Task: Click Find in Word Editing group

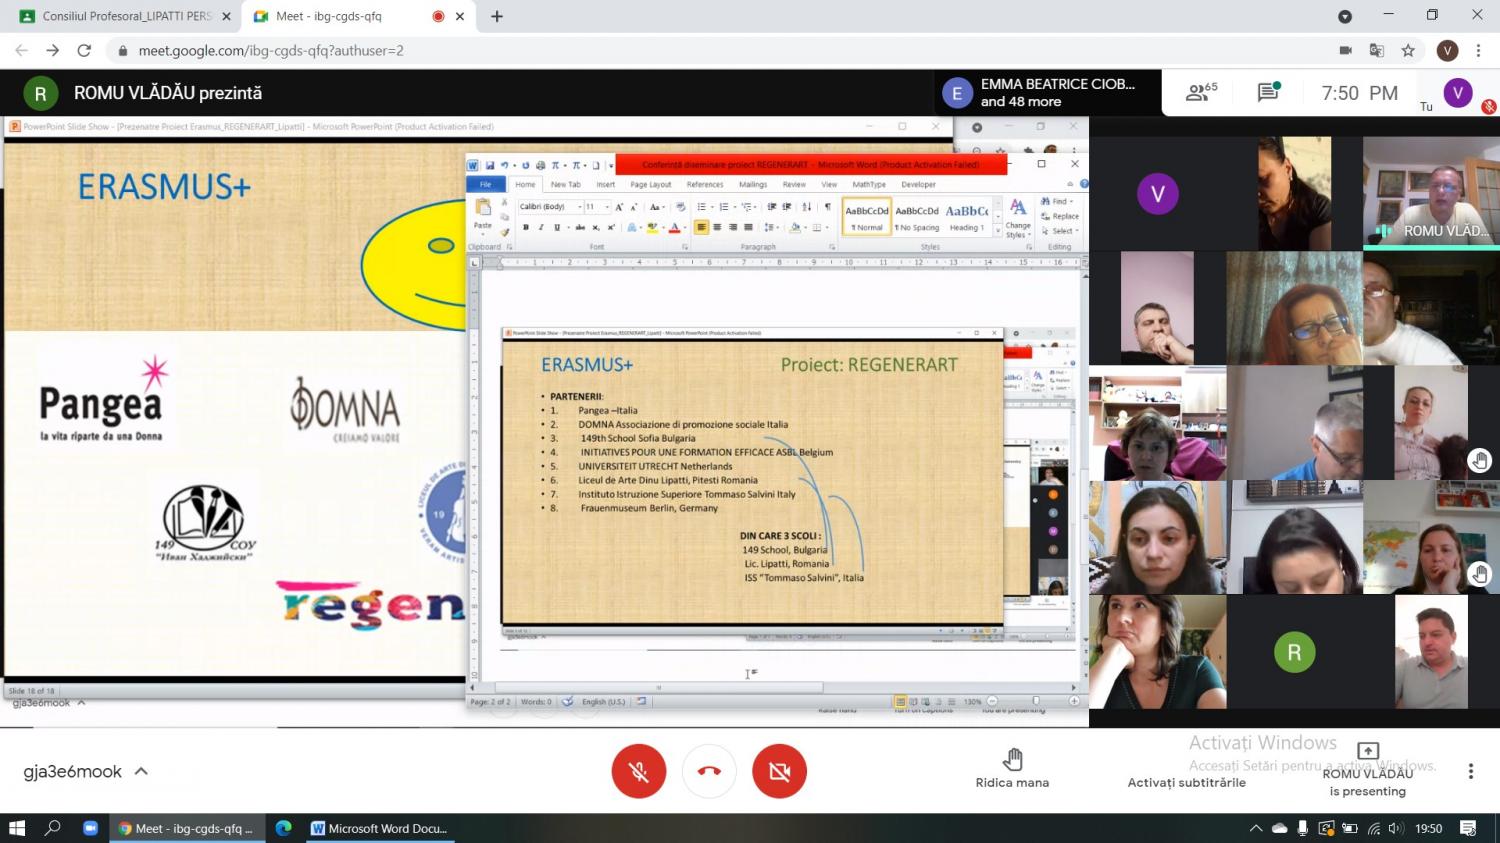Action: click(1057, 201)
